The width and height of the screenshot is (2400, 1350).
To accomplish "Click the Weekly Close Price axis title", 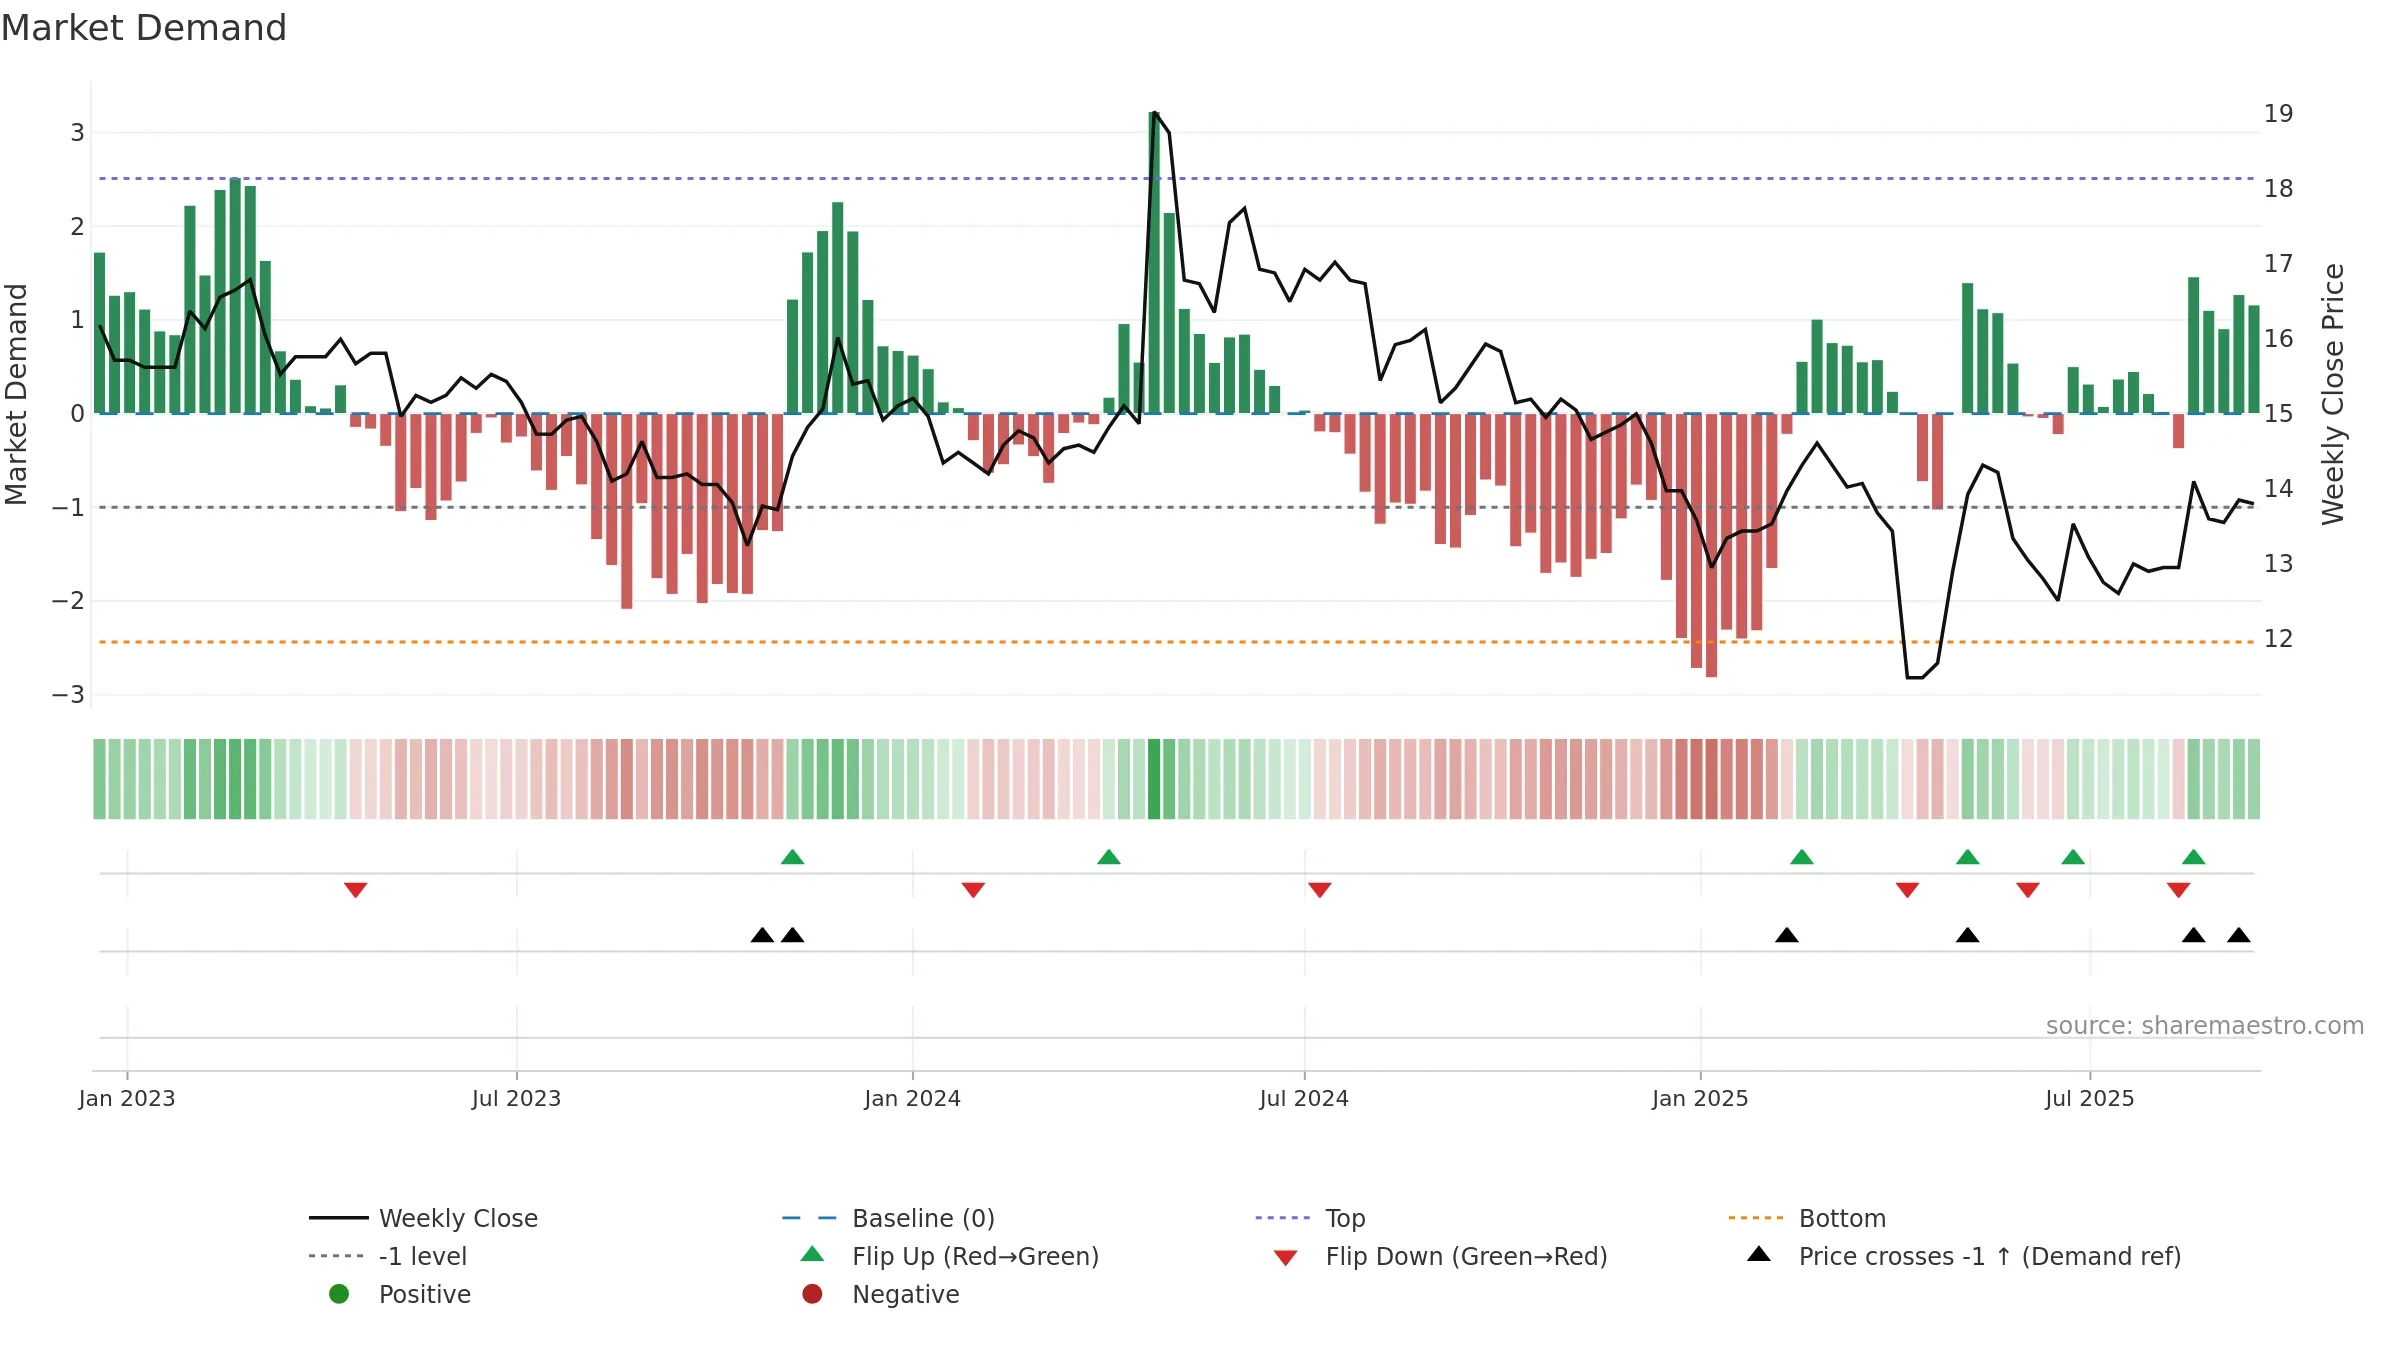I will tap(2333, 394).
